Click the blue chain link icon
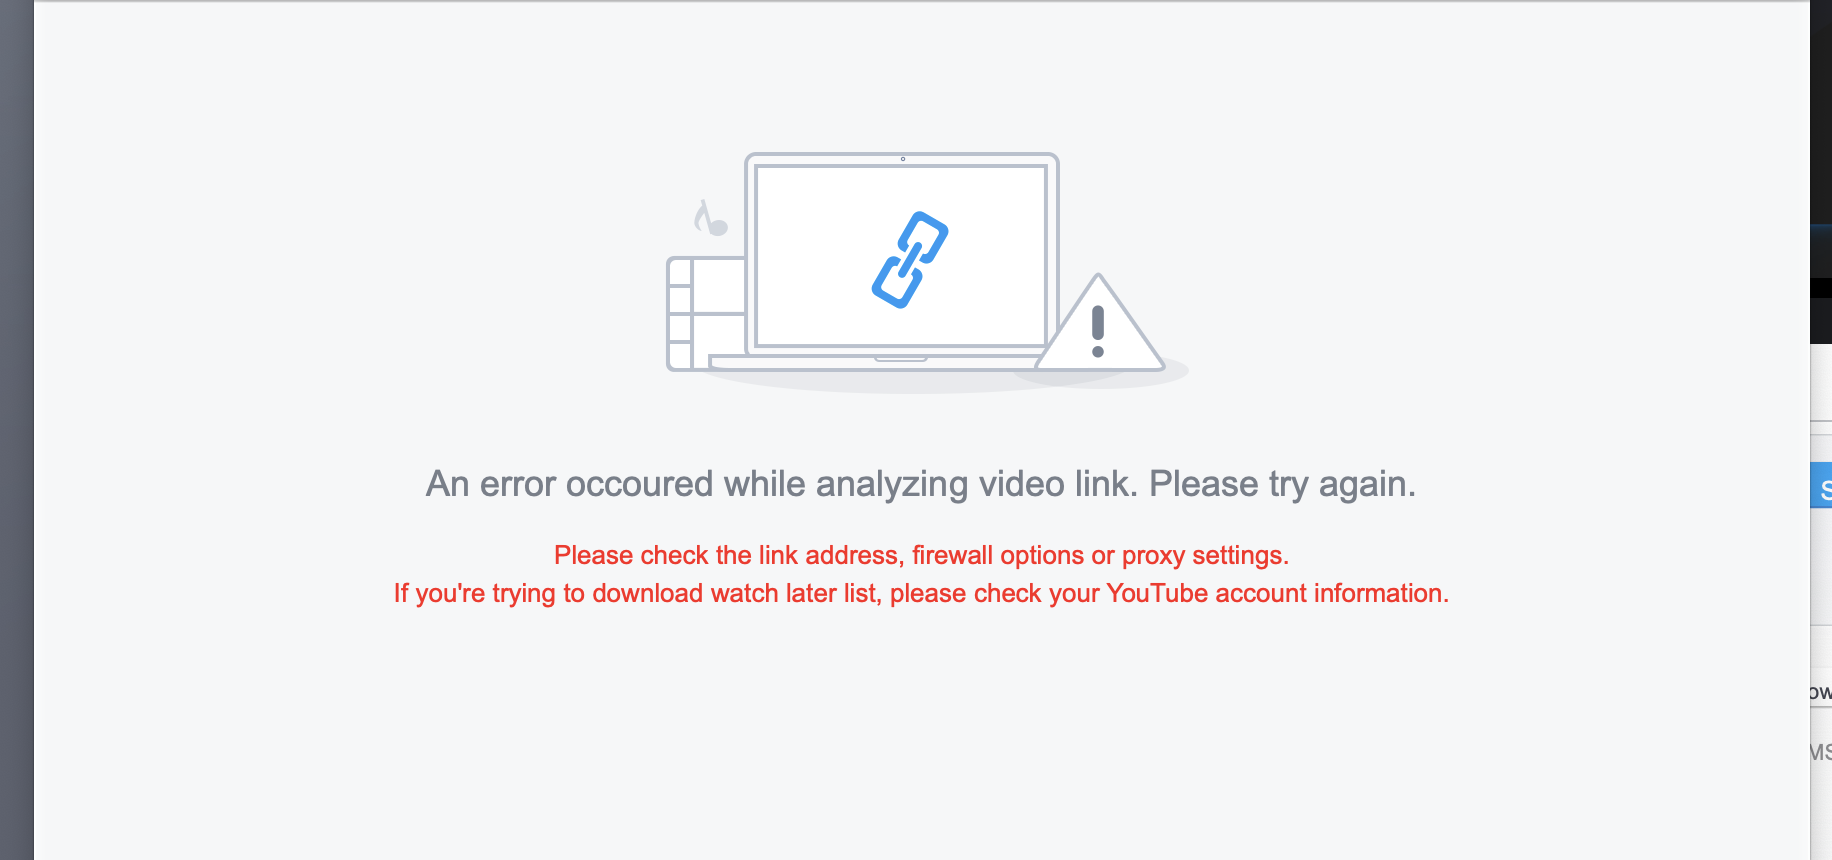Screen dimensions: 1832x860 click(910, 260)
